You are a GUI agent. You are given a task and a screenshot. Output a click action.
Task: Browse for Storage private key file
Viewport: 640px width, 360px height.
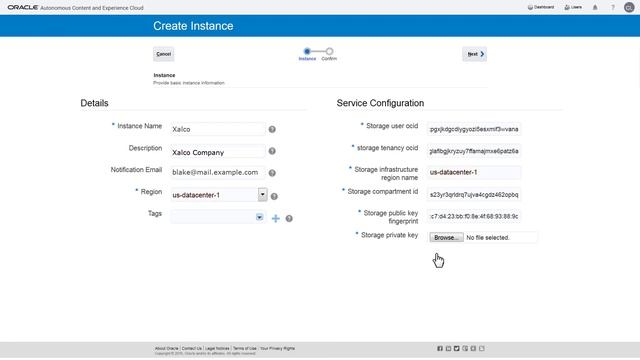446,238
